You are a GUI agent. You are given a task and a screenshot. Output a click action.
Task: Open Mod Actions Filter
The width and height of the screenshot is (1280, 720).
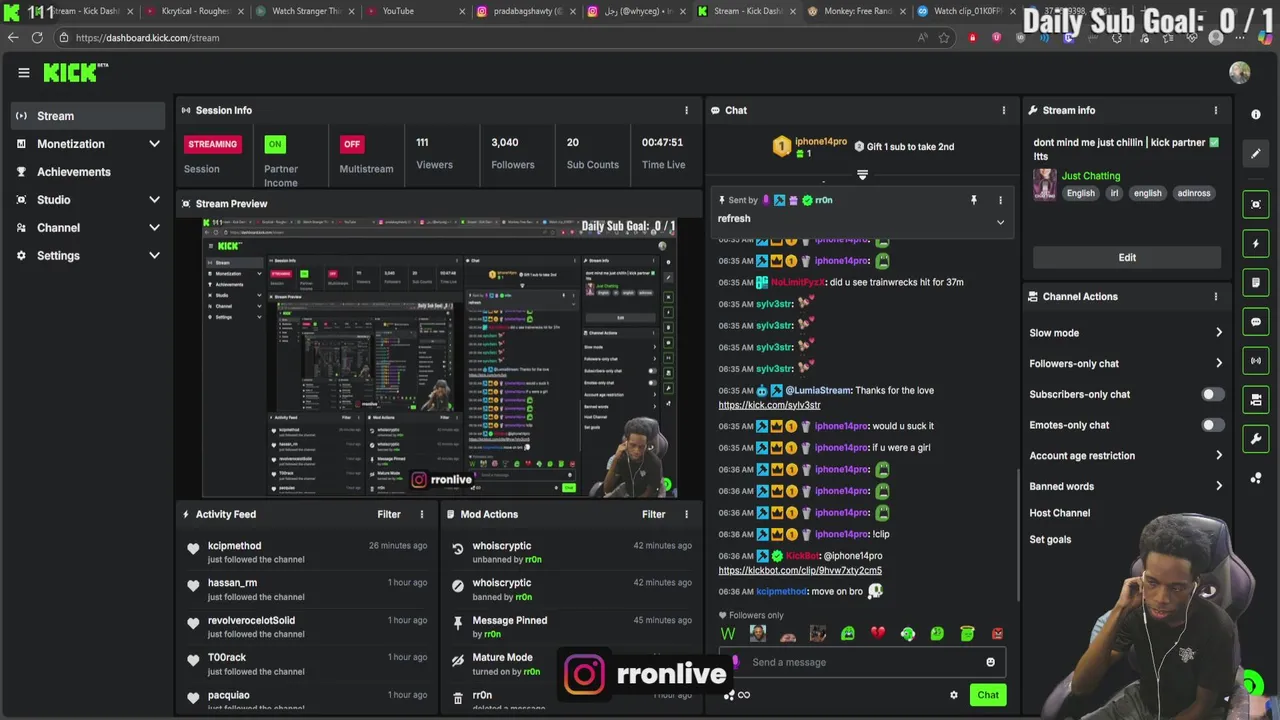click(x=653, y=514)
